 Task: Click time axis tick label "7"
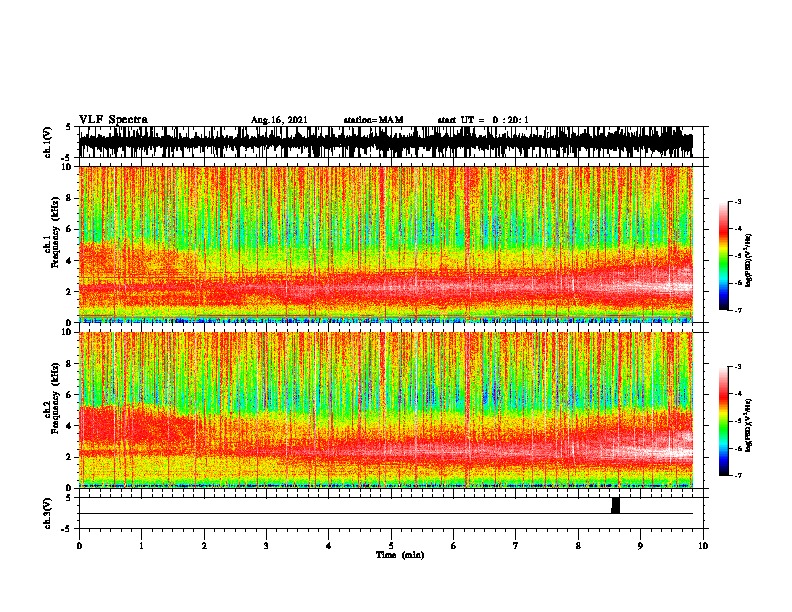516,545
